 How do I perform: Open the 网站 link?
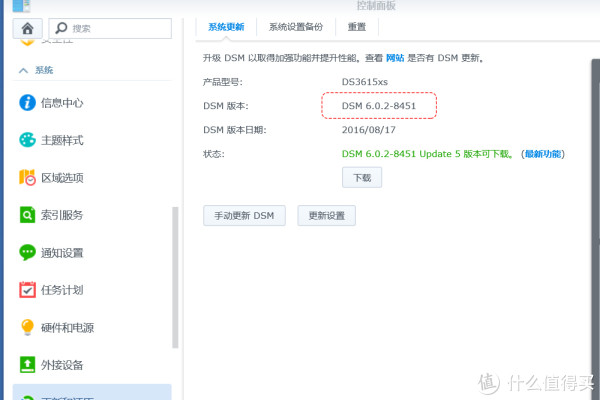click(395, 58)
